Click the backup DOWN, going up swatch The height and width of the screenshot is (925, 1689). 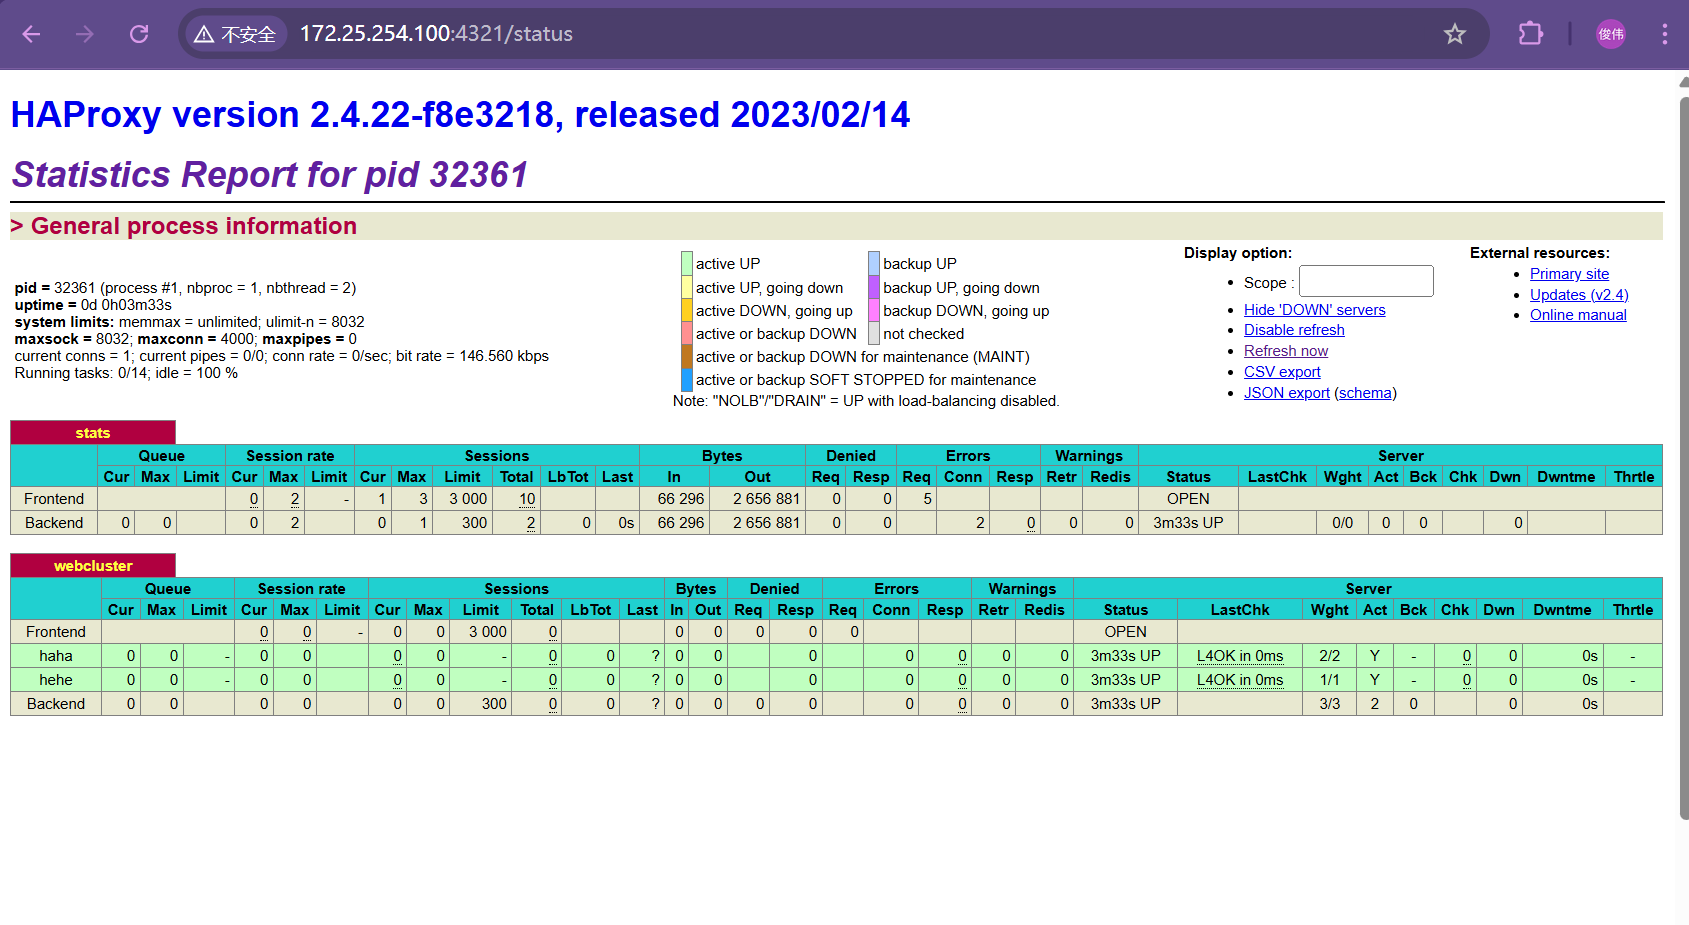(x=874, y=310)
